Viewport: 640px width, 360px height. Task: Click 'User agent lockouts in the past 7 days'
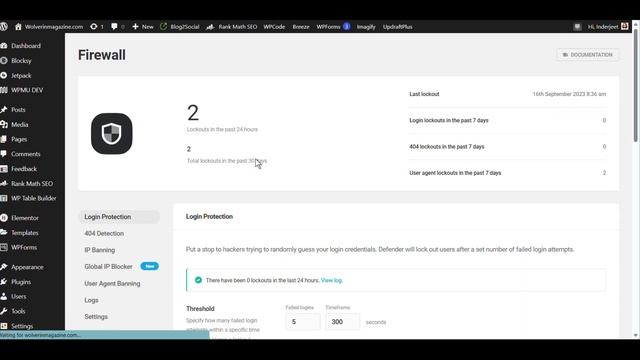tap(455, 173)
